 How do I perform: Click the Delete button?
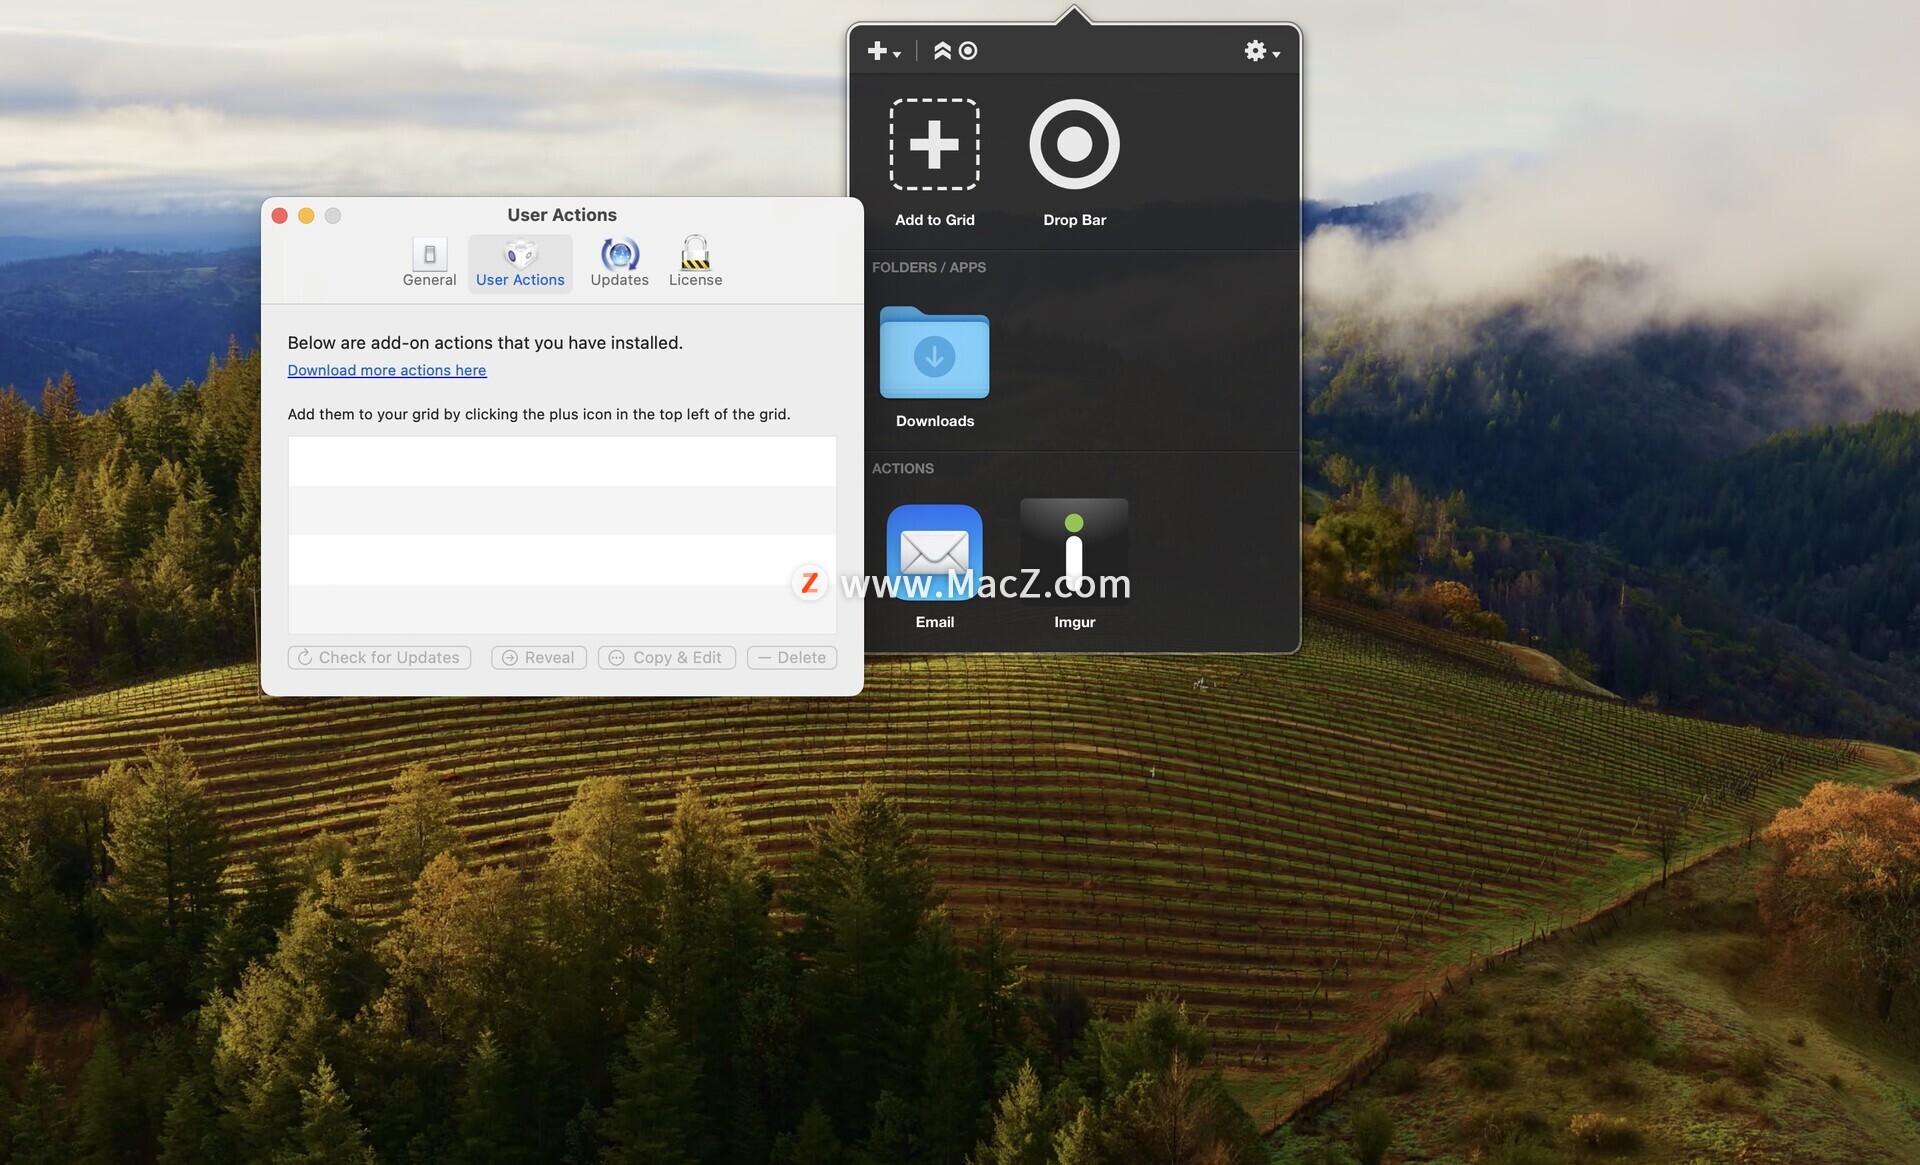[792, 658]
